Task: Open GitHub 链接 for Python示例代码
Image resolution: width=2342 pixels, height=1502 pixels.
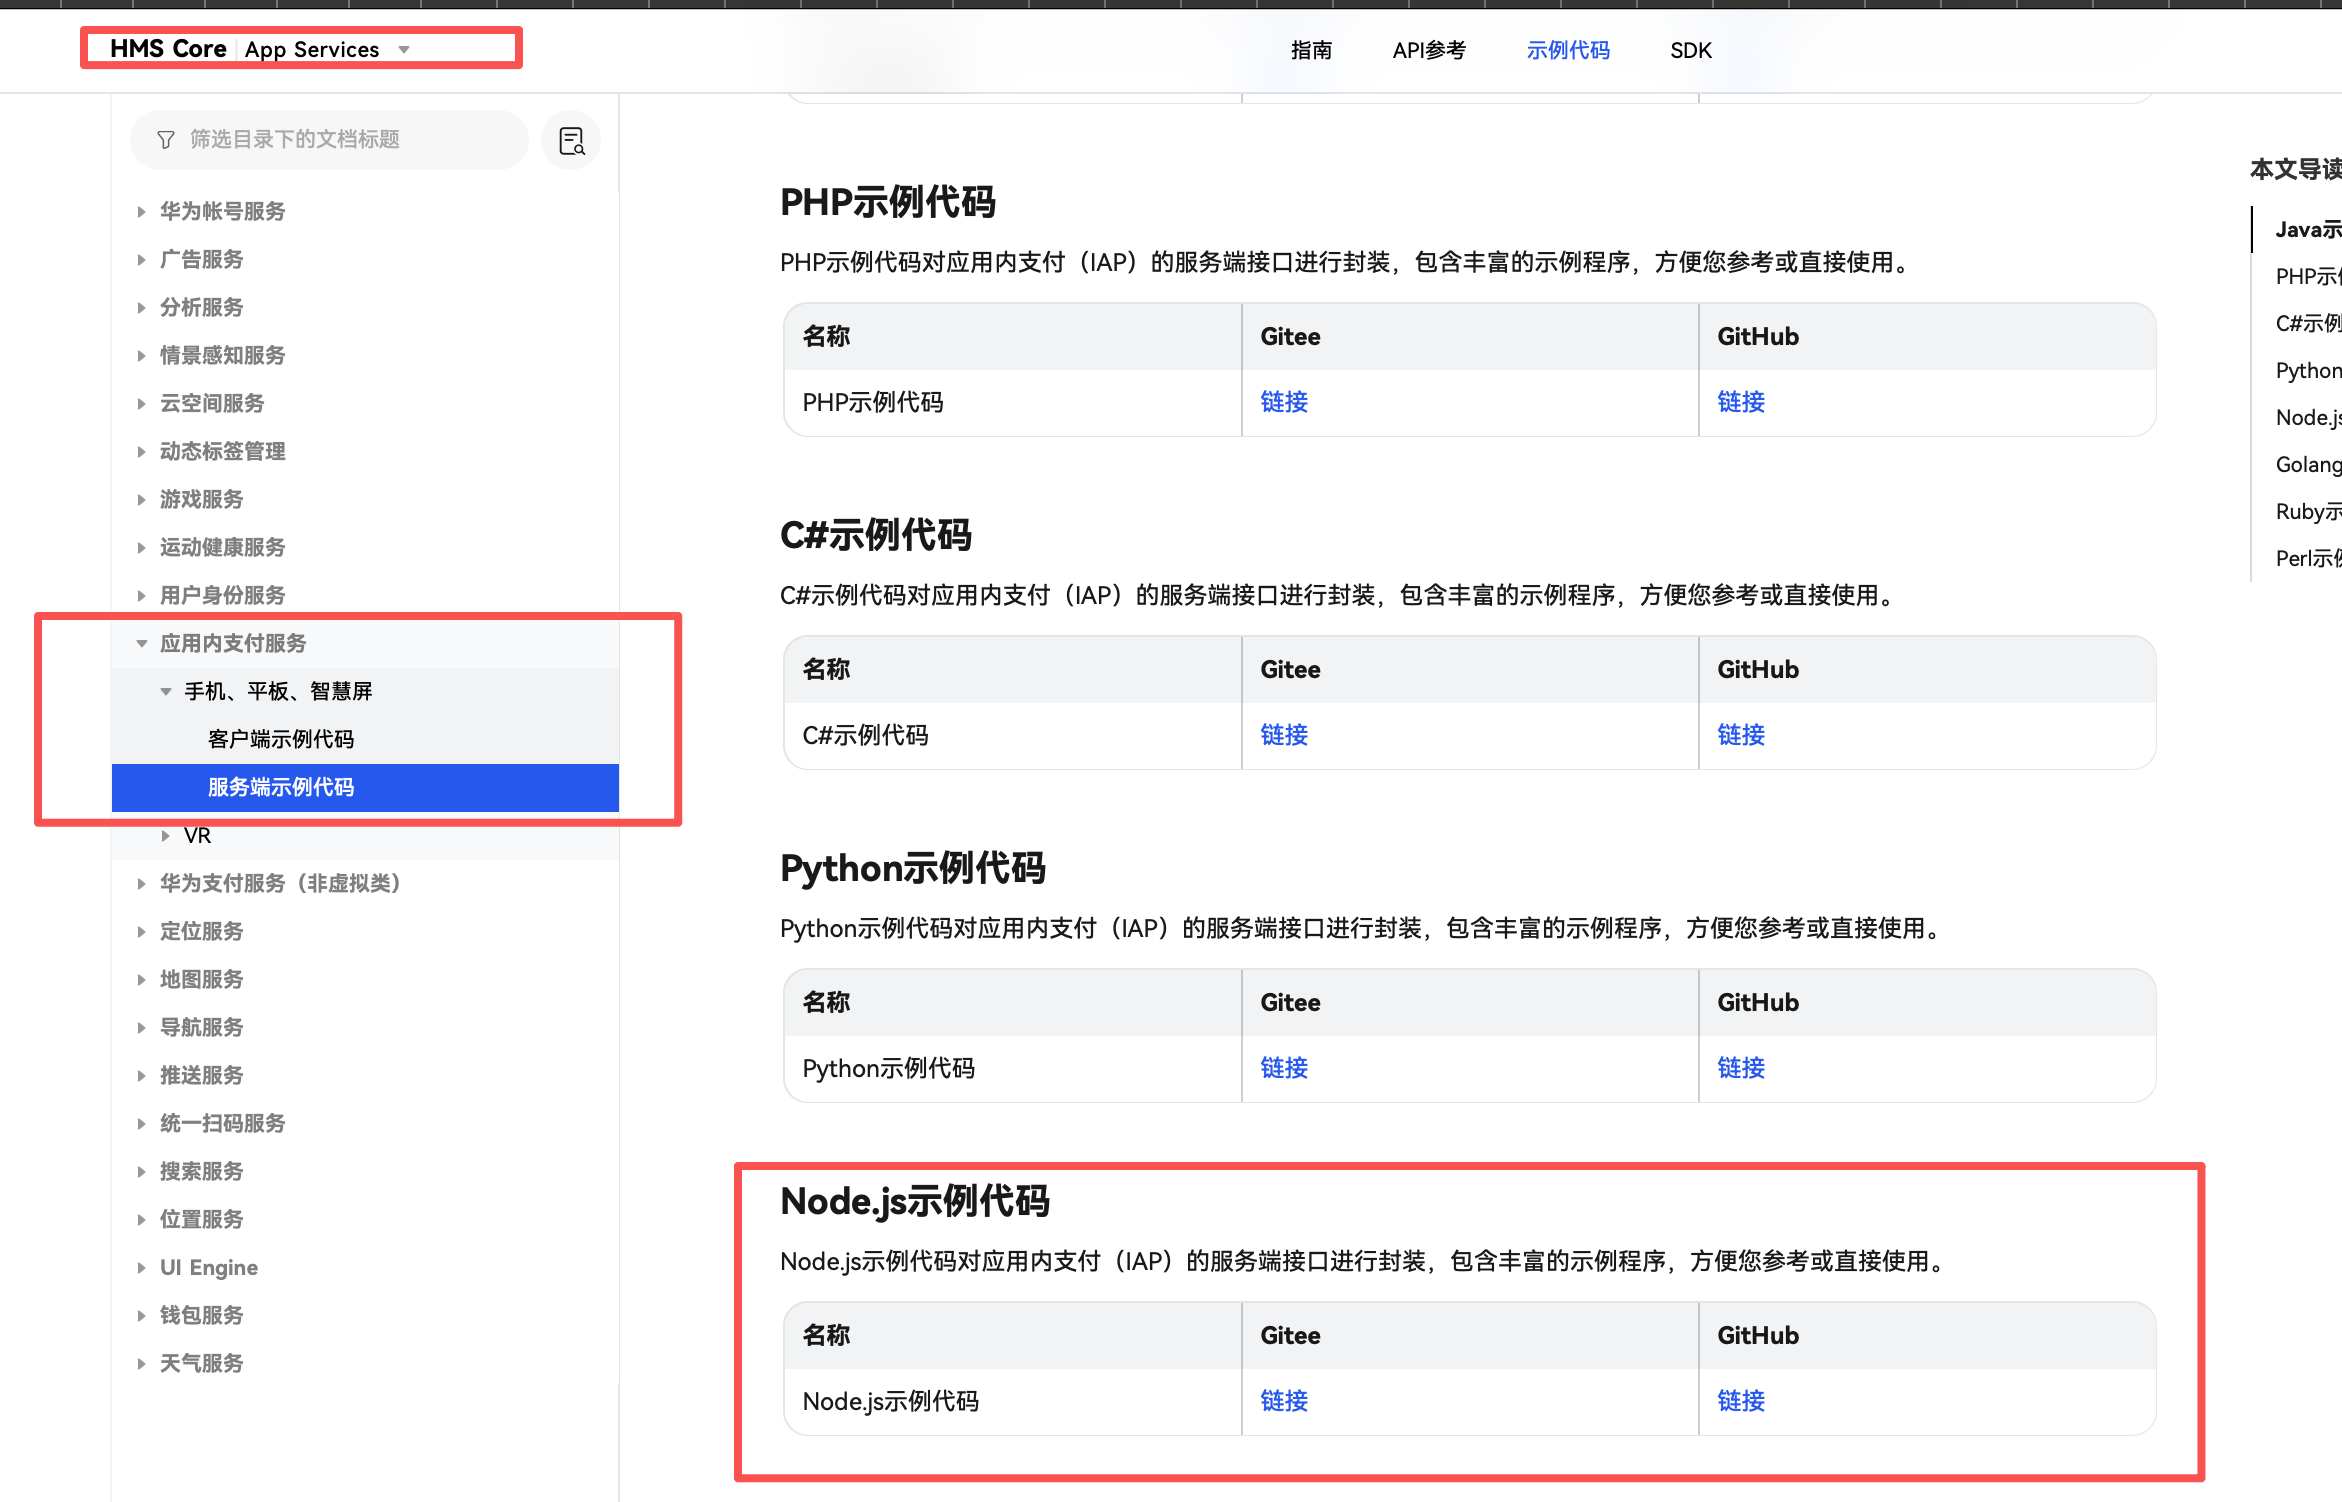Action: point(1740,1068)
